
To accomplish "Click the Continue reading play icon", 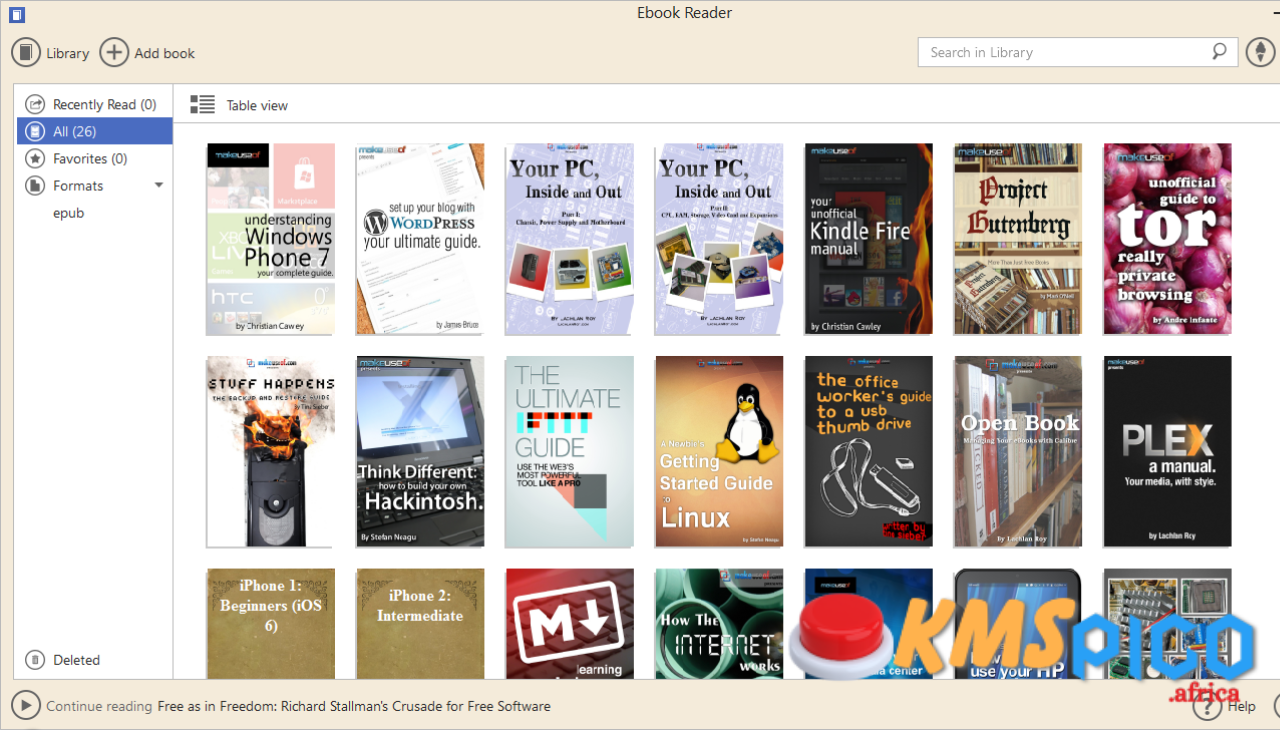I will tap(26, 705).
